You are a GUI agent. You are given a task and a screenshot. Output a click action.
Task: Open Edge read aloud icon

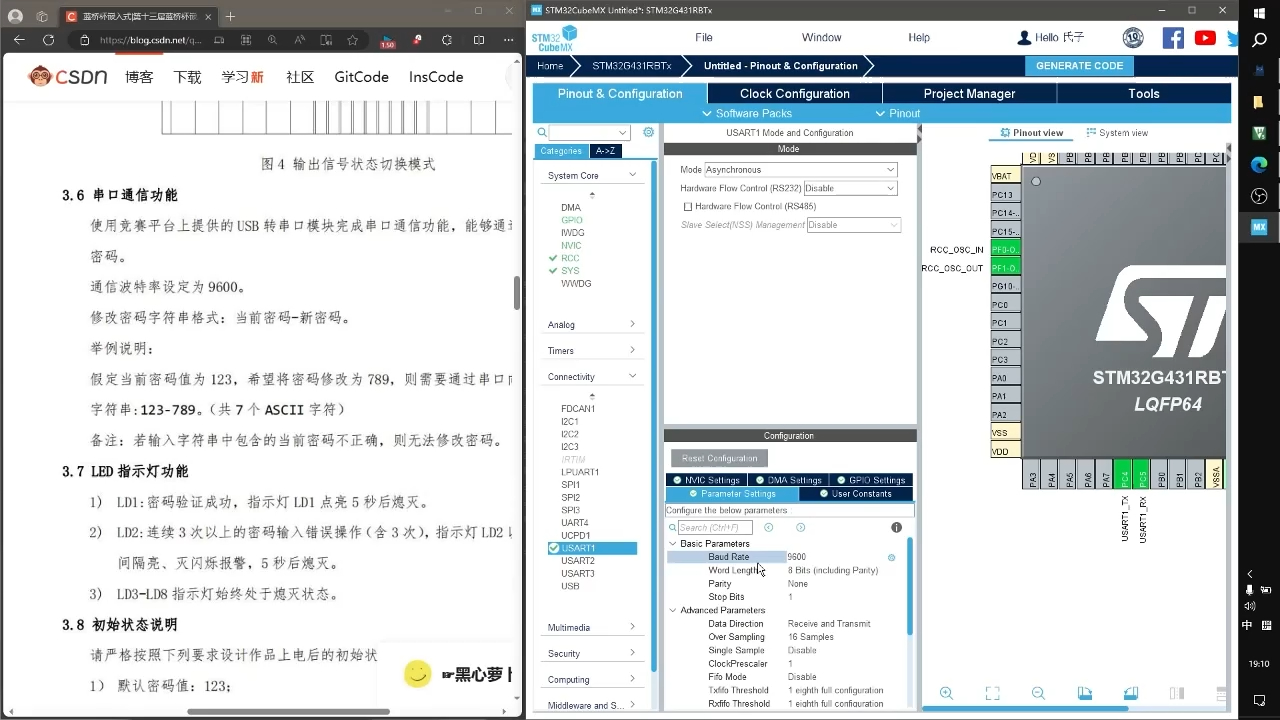coord(299,40)
